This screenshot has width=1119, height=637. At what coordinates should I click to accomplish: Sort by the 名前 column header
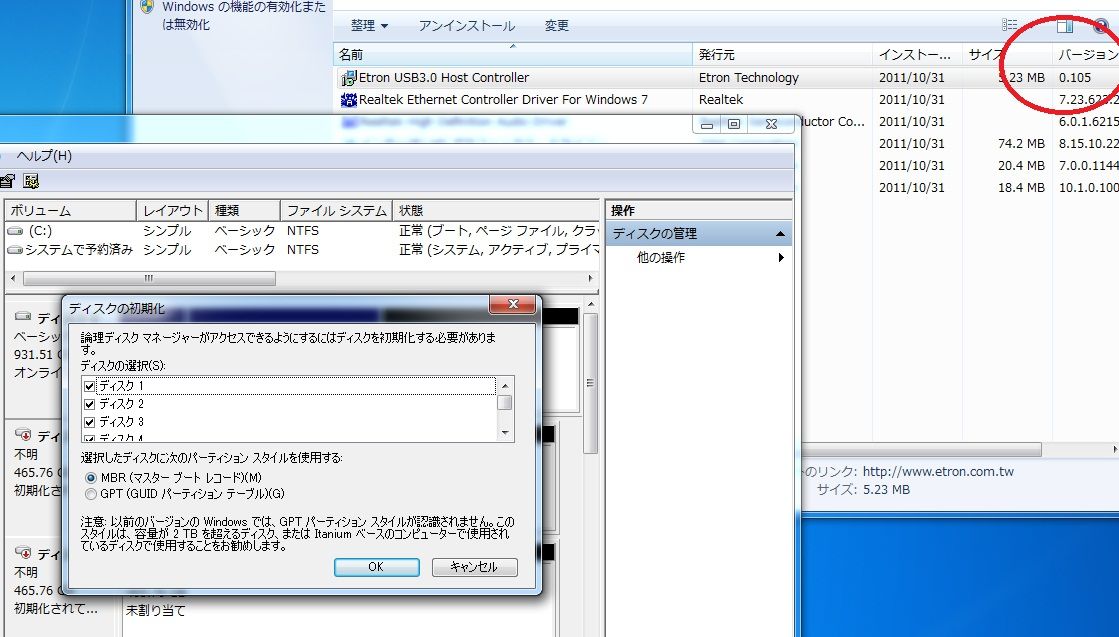pyautogui.click(x=512, y=54)
